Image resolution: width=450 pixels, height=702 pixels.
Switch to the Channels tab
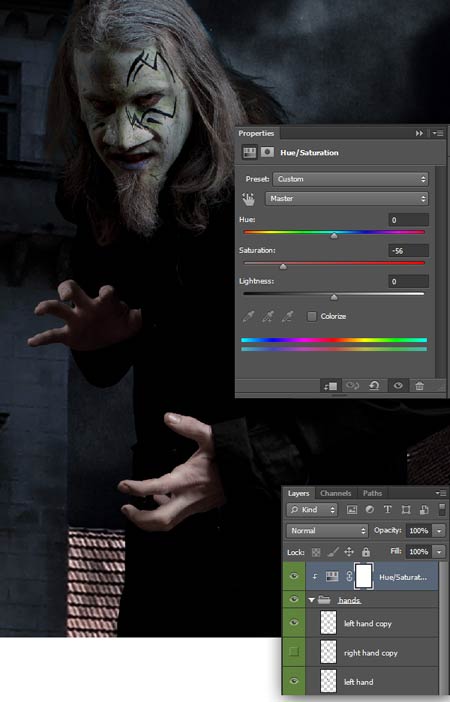(x=335, y=493)
